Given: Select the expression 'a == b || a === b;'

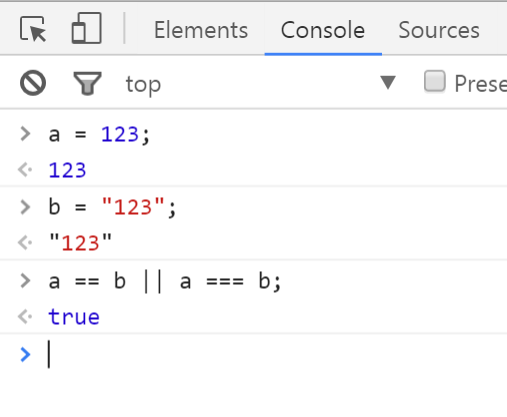Looking at the screenshot, I should (165, 281).
